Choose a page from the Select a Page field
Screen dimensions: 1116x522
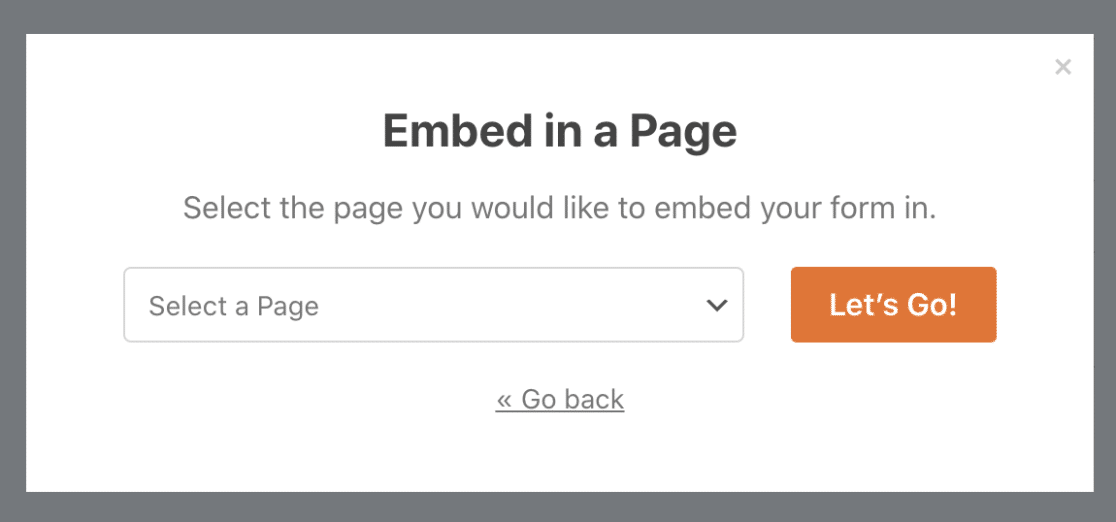coord(433,305)
